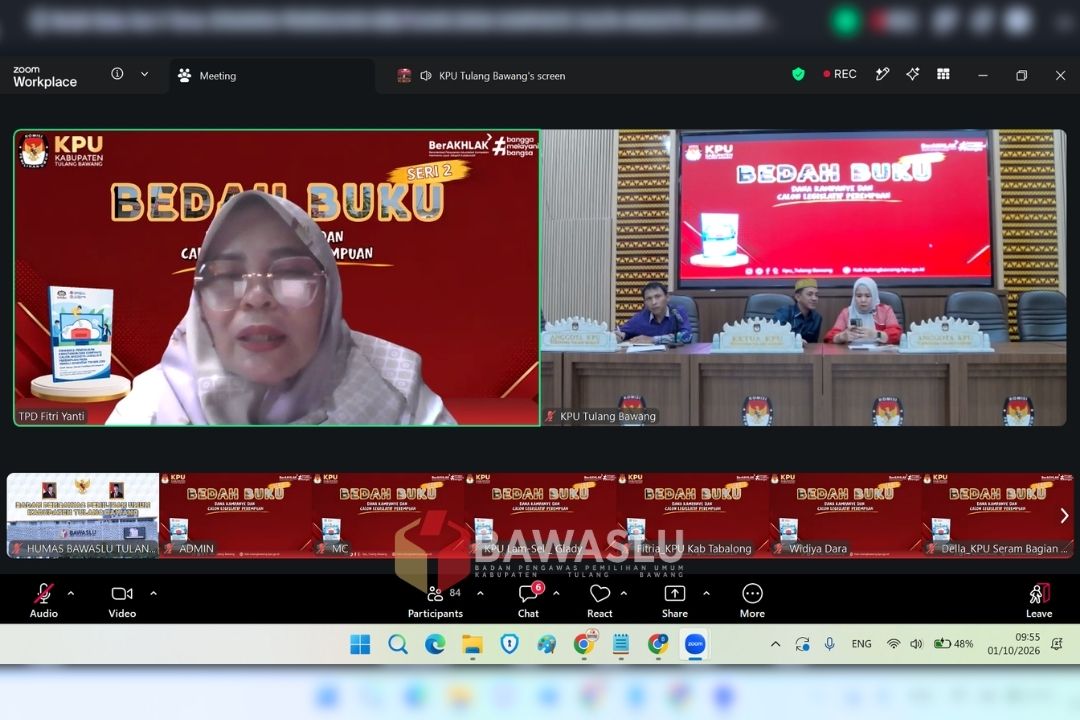This screenshot has height=720, width=1080.
Task: Open the meeting information icon
Action: (117, 74)
